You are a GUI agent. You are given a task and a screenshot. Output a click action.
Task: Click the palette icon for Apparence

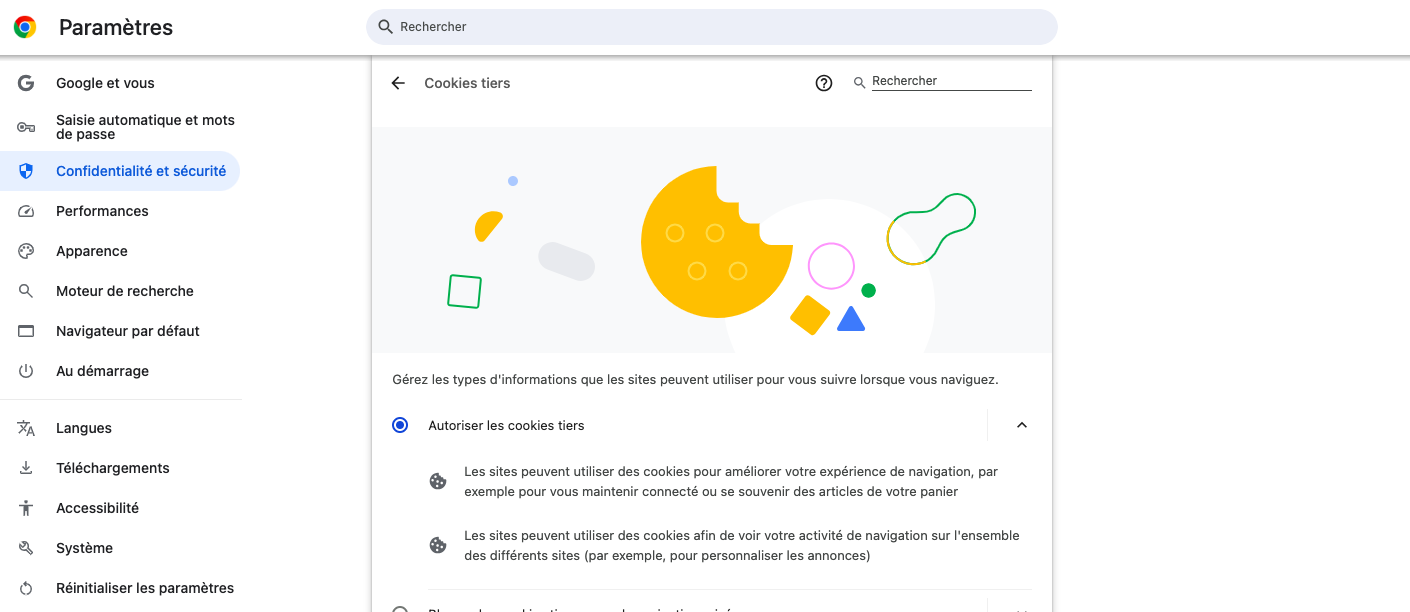point(26,251)
